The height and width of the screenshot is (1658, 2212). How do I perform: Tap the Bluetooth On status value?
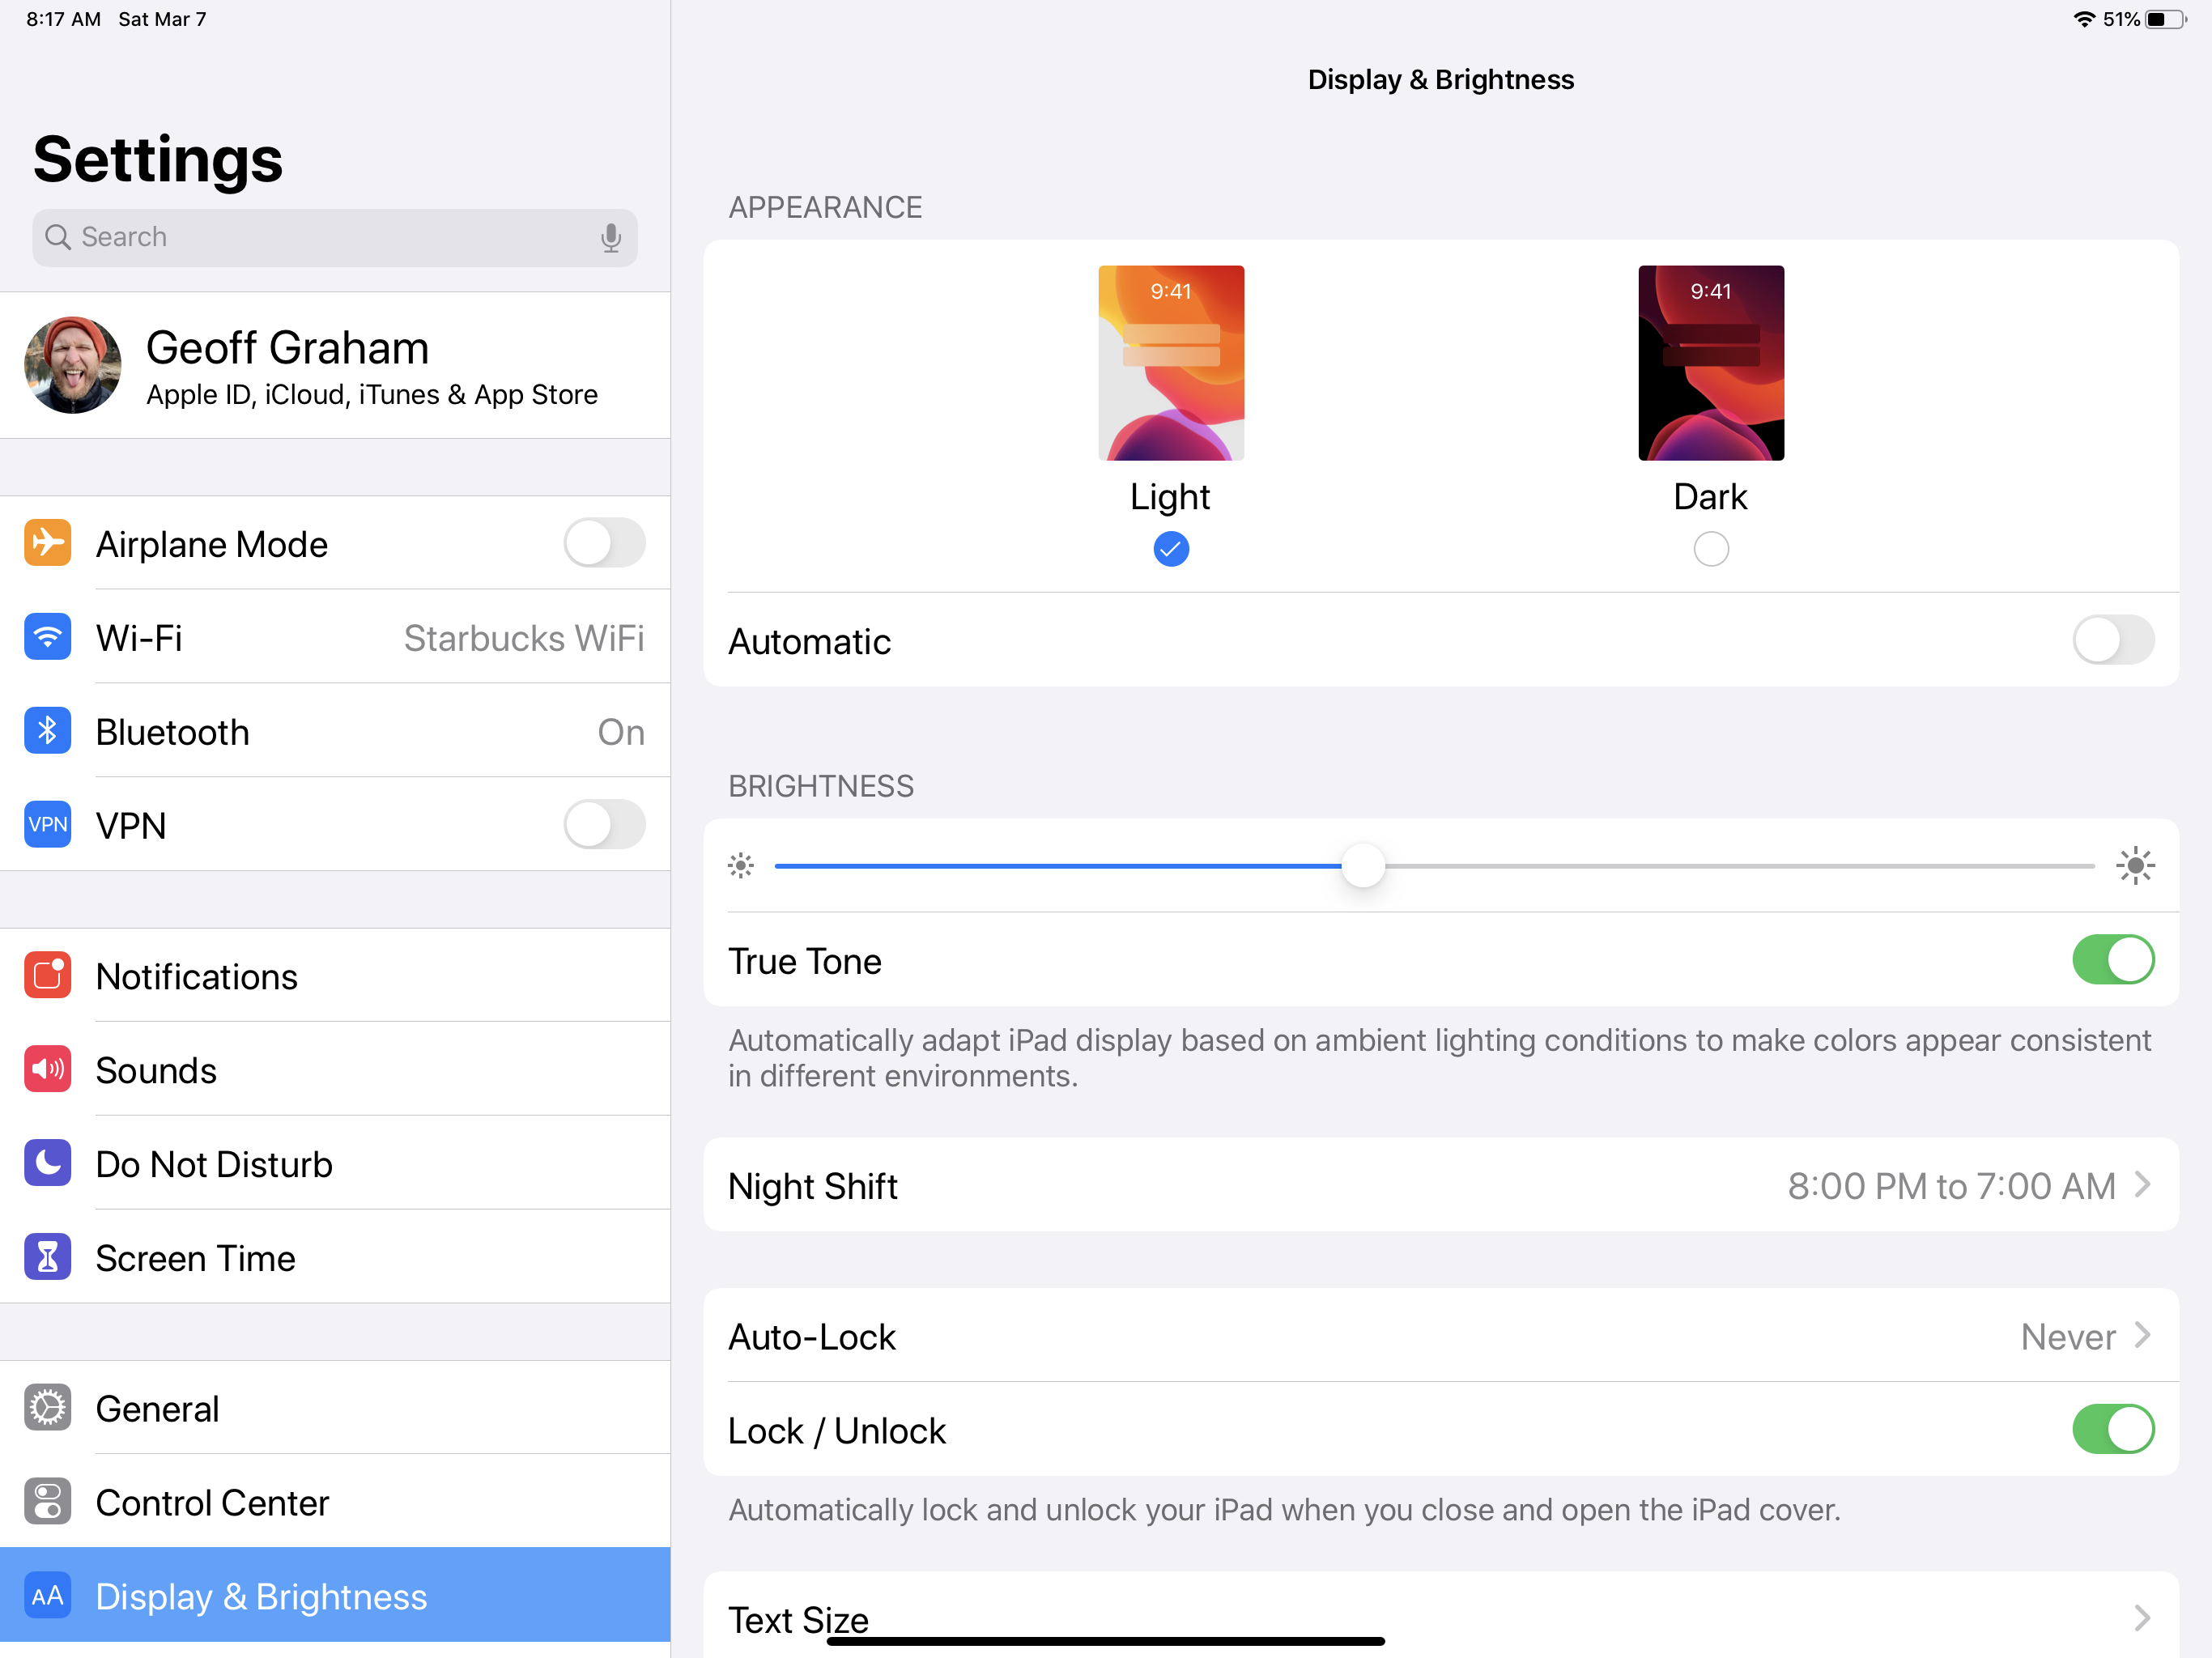[x=621, y=732]
